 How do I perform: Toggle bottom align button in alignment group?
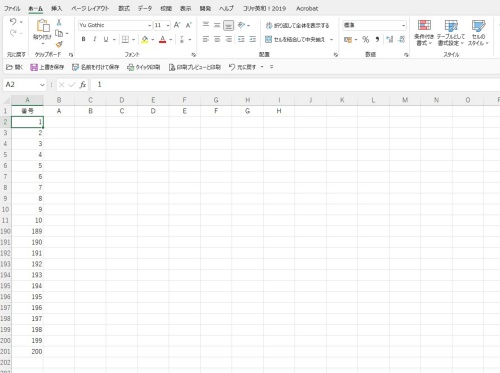coord(228,25)
